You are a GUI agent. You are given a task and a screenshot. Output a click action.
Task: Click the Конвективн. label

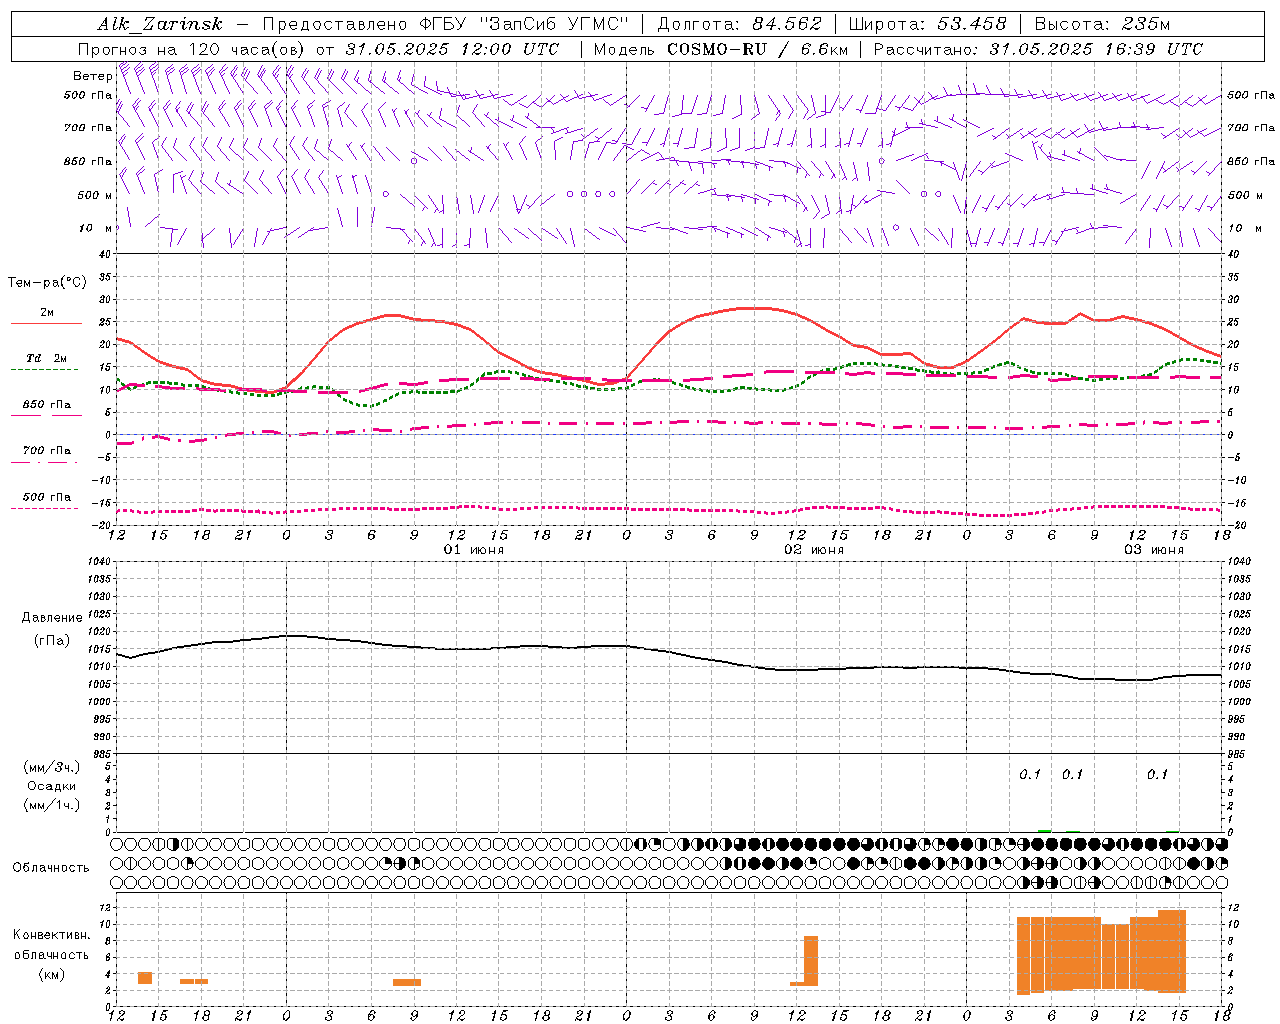click(x=52, y=935)
